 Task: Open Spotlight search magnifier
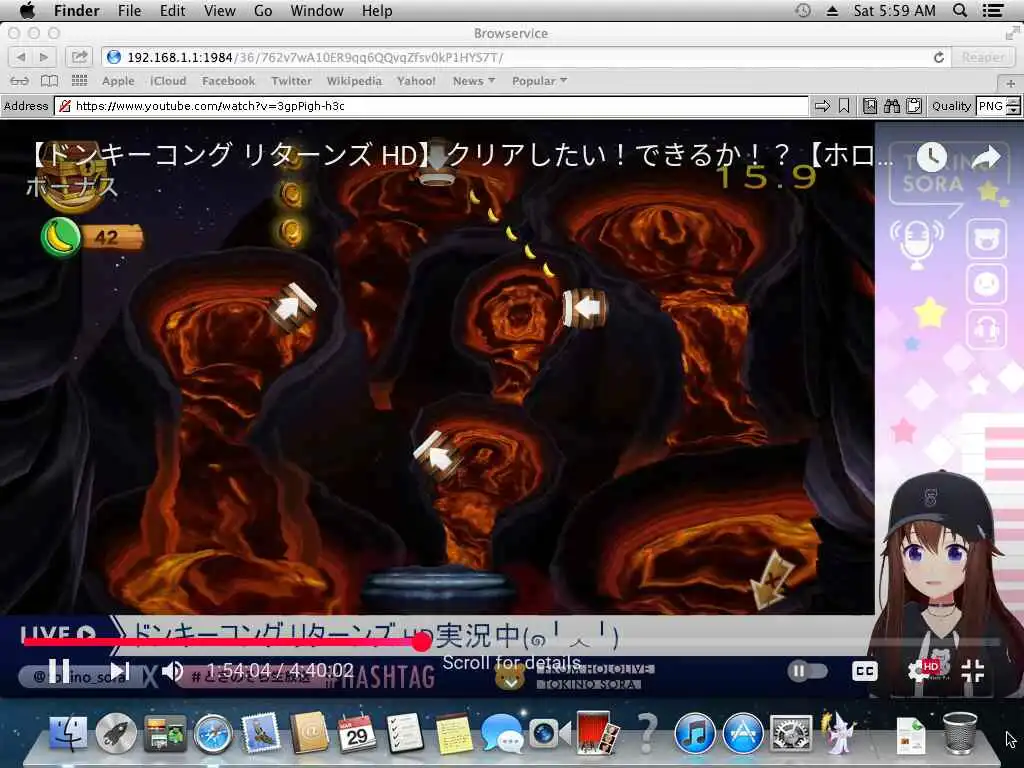click(x=959, y=10)
